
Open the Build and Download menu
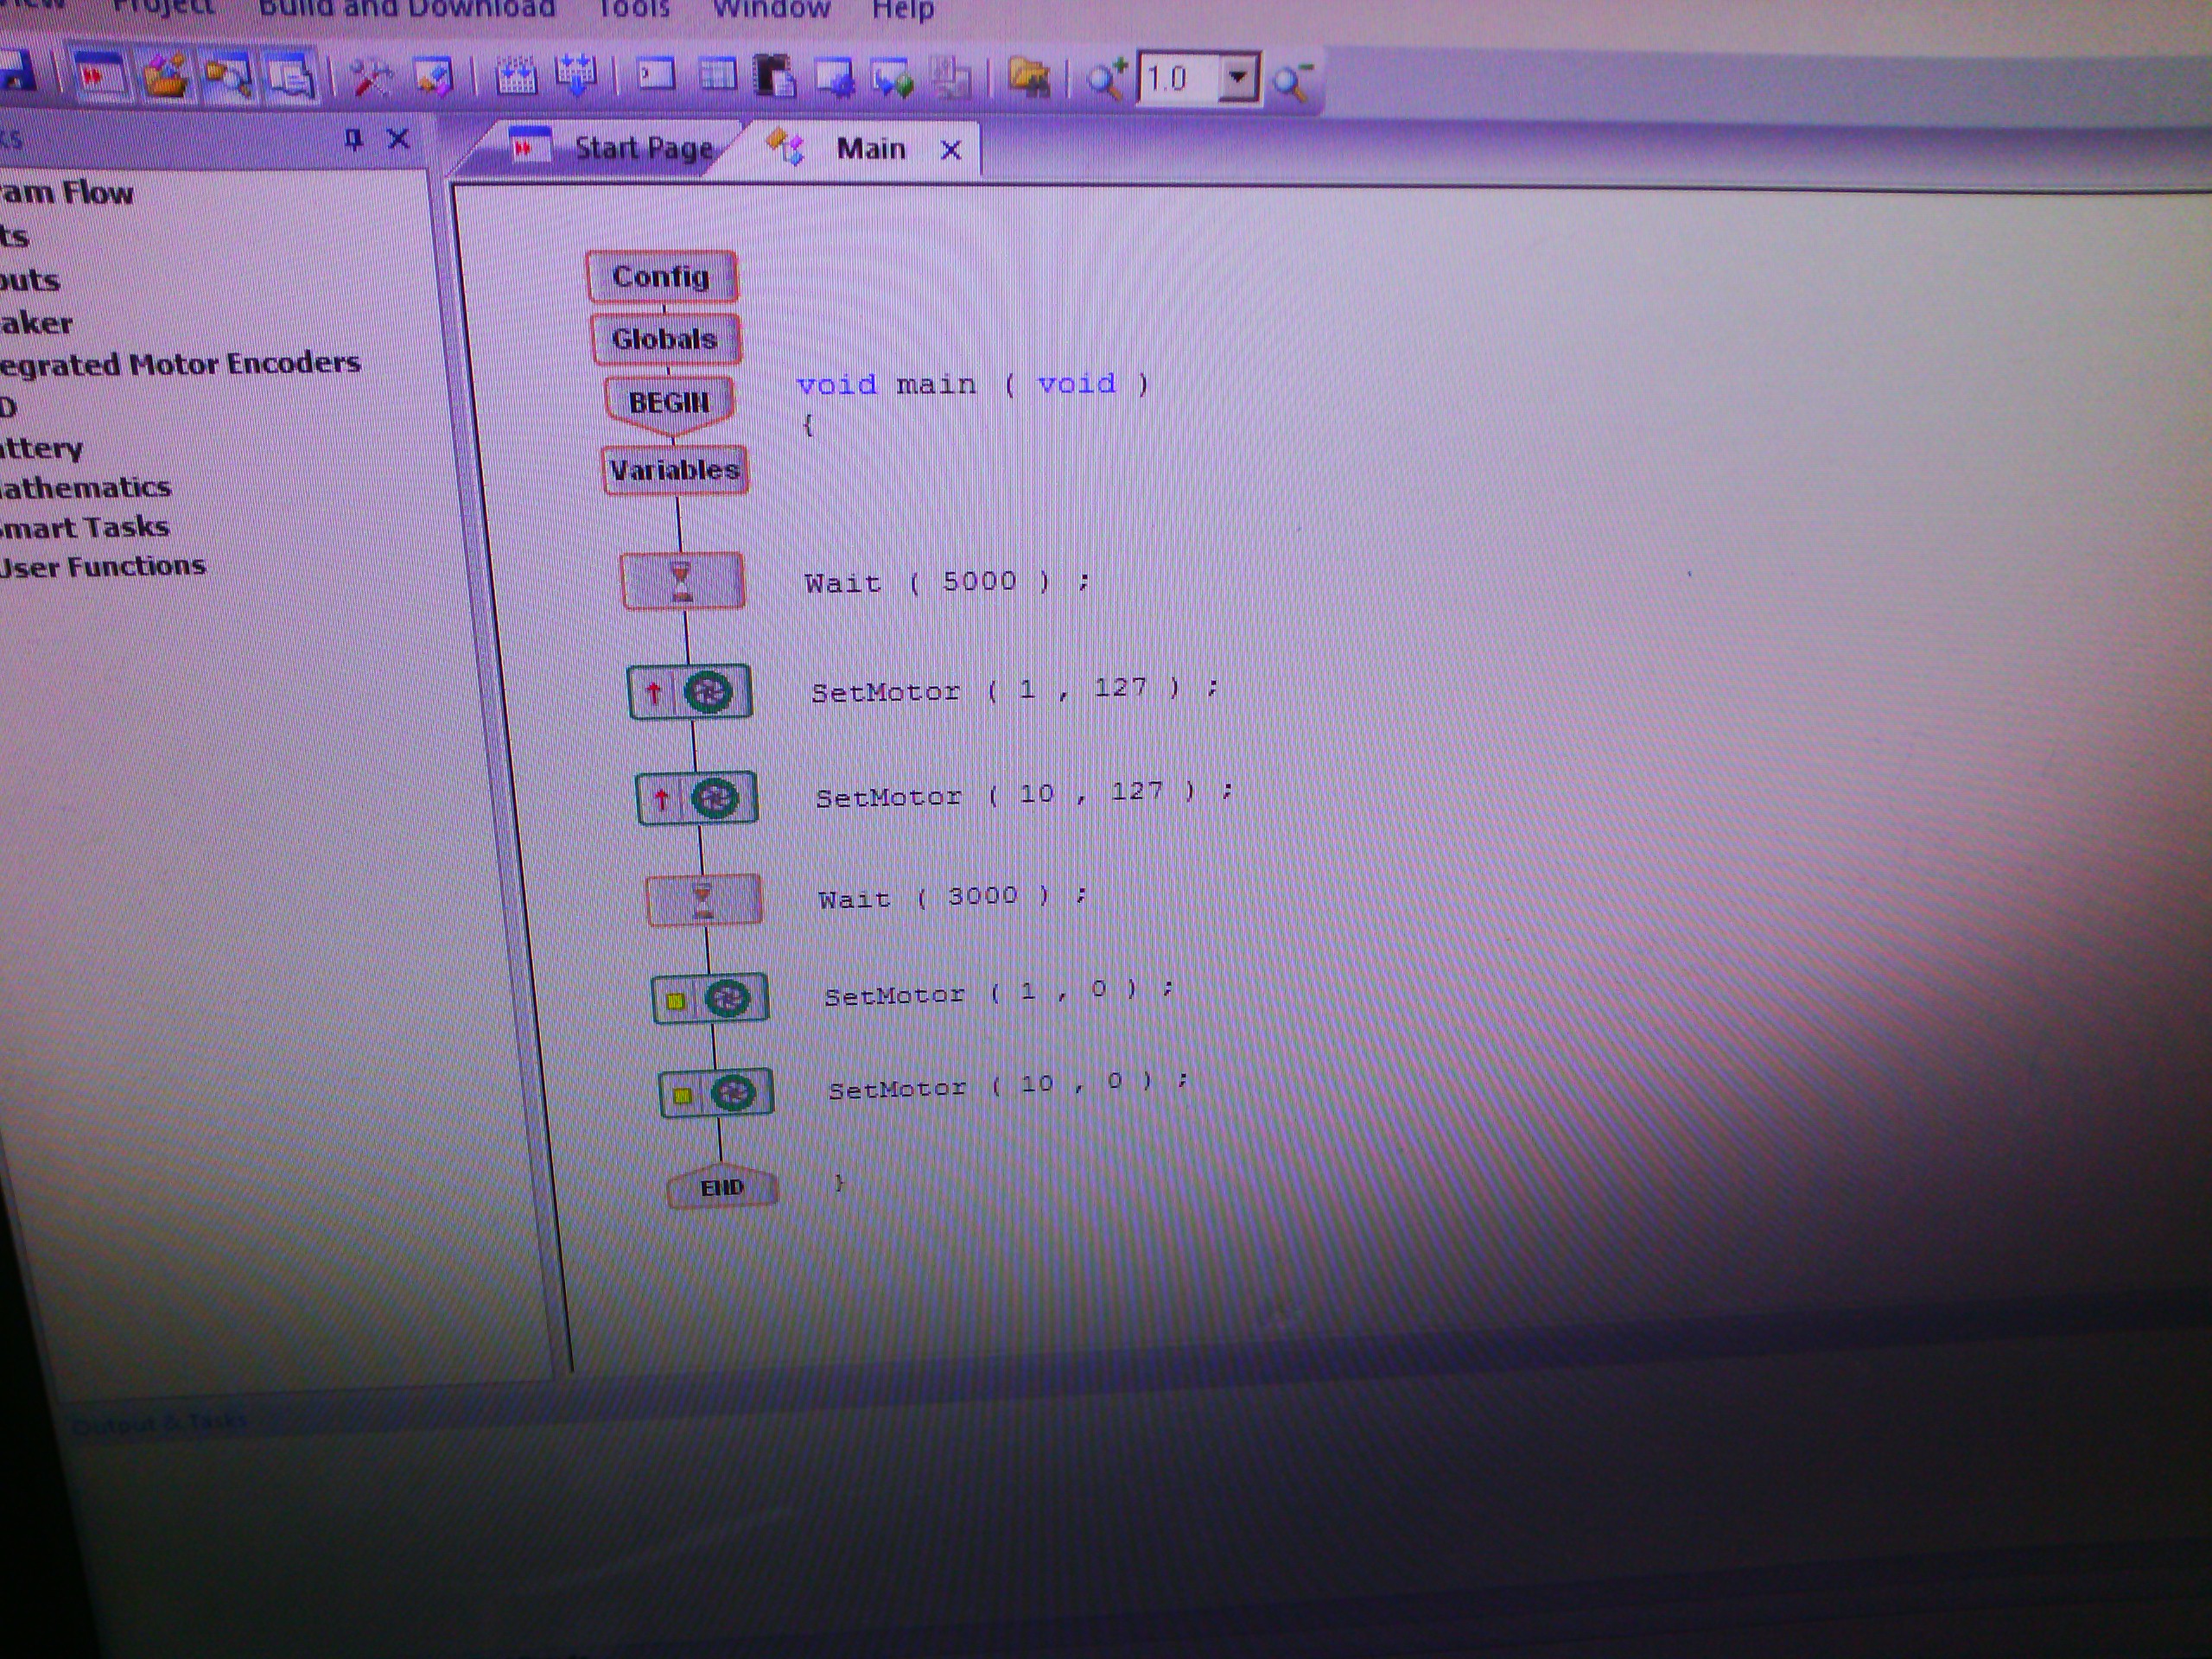point(407,9)
